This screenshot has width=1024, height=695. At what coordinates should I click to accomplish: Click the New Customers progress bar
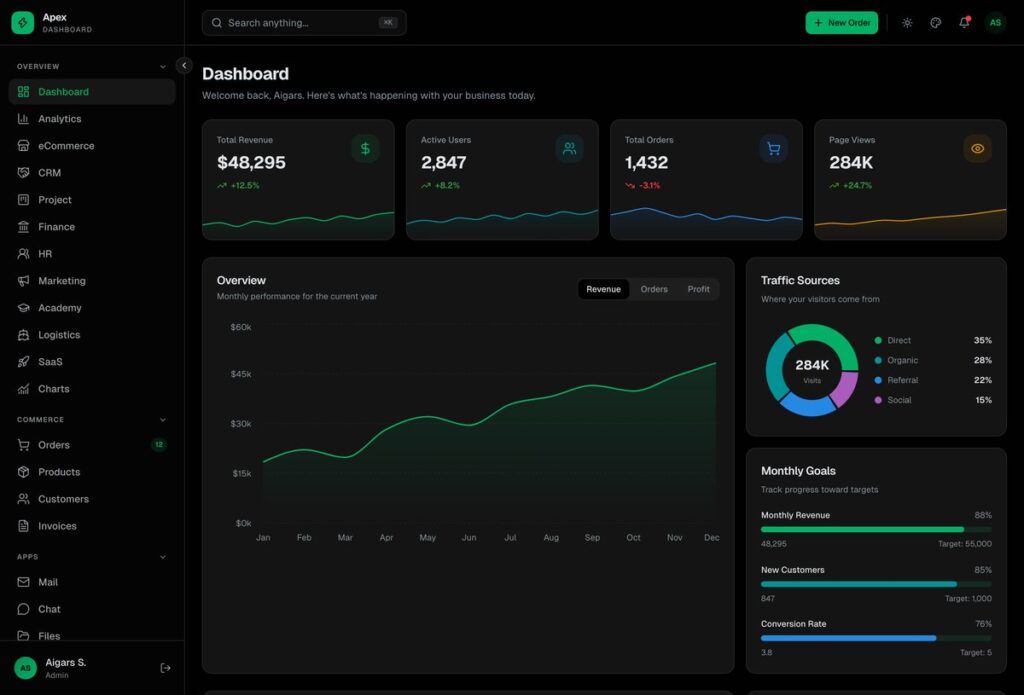[876, 584]
